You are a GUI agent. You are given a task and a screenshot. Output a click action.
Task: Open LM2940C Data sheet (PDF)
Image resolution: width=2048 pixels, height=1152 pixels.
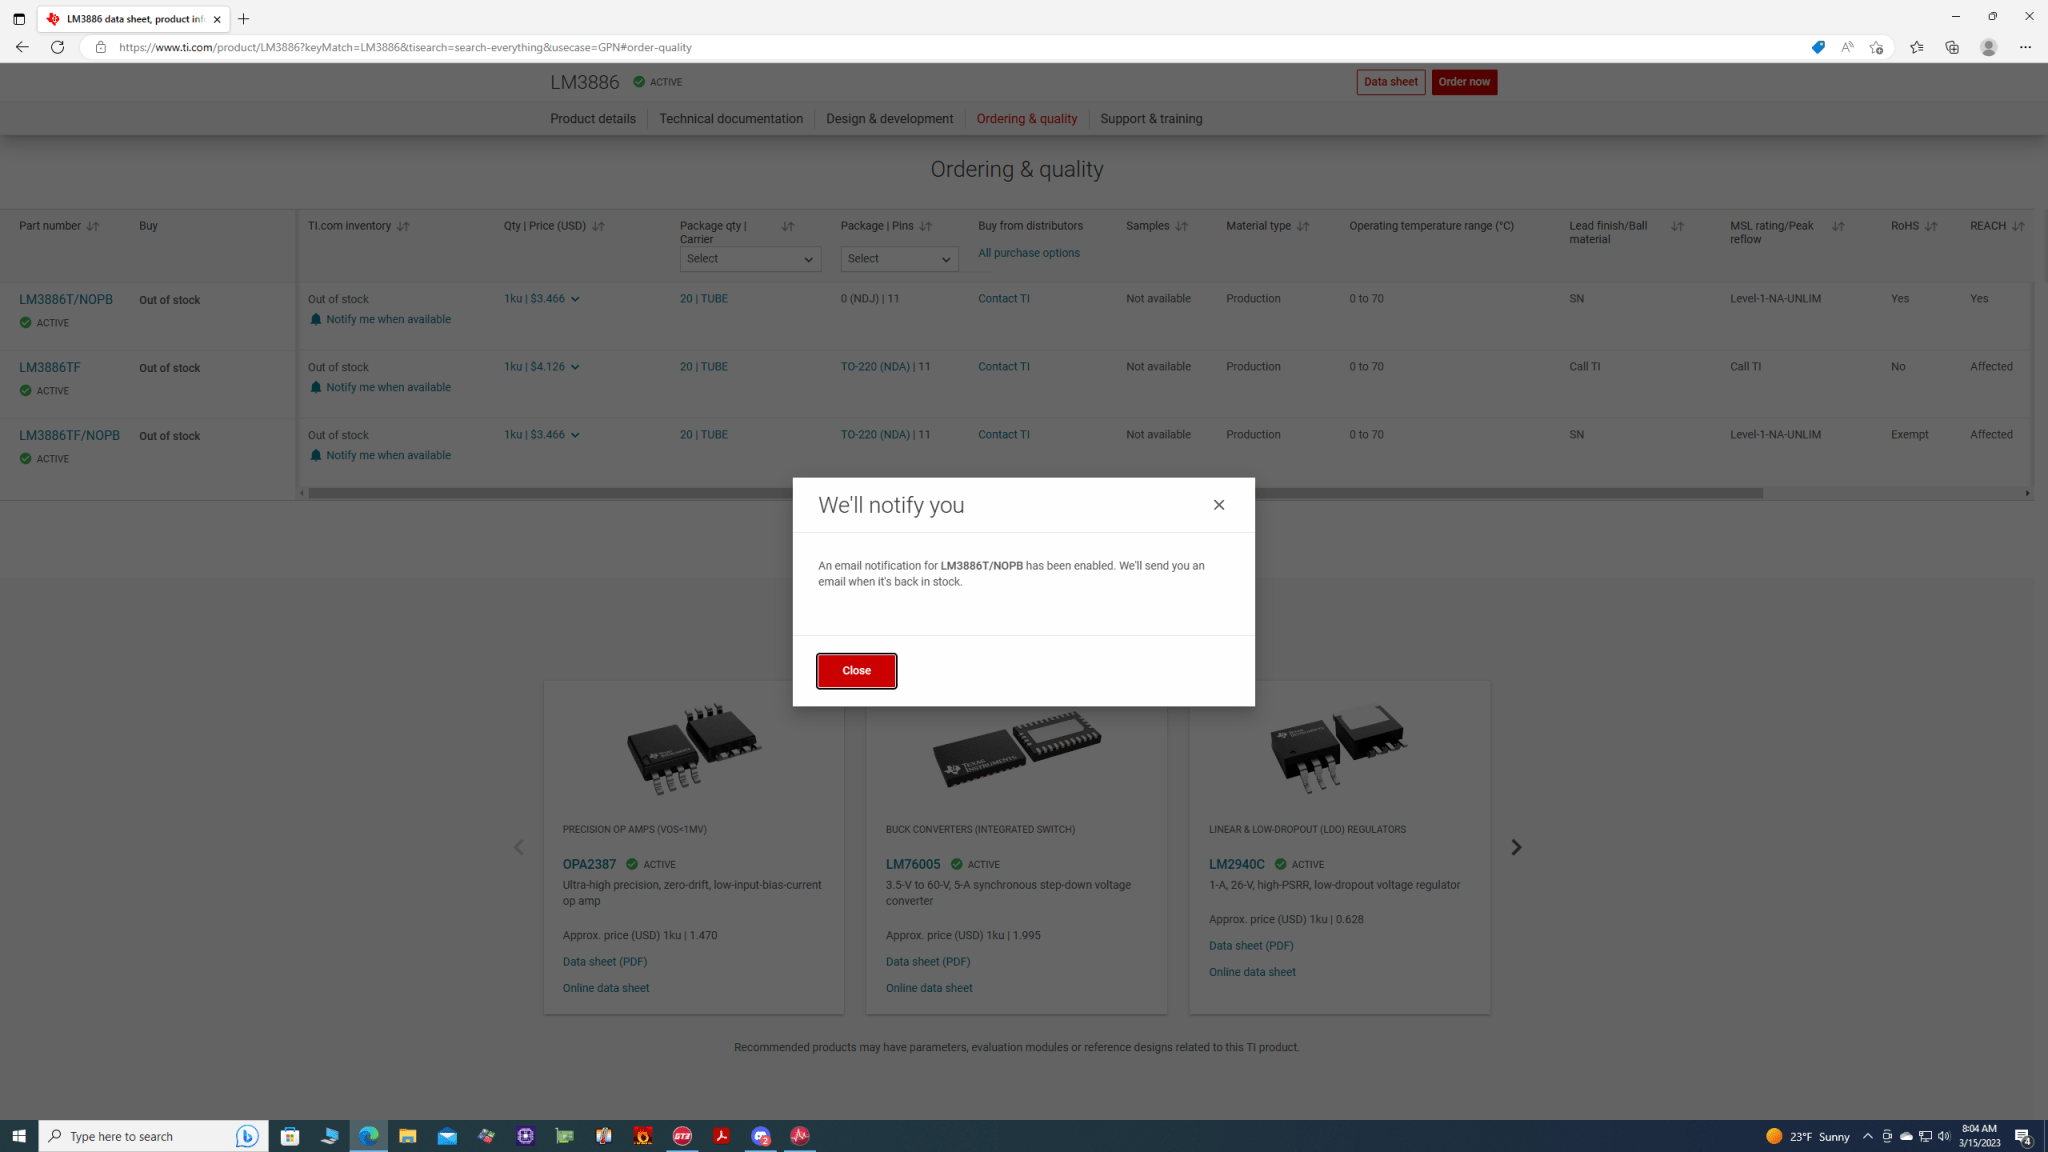coord(1250,946)
